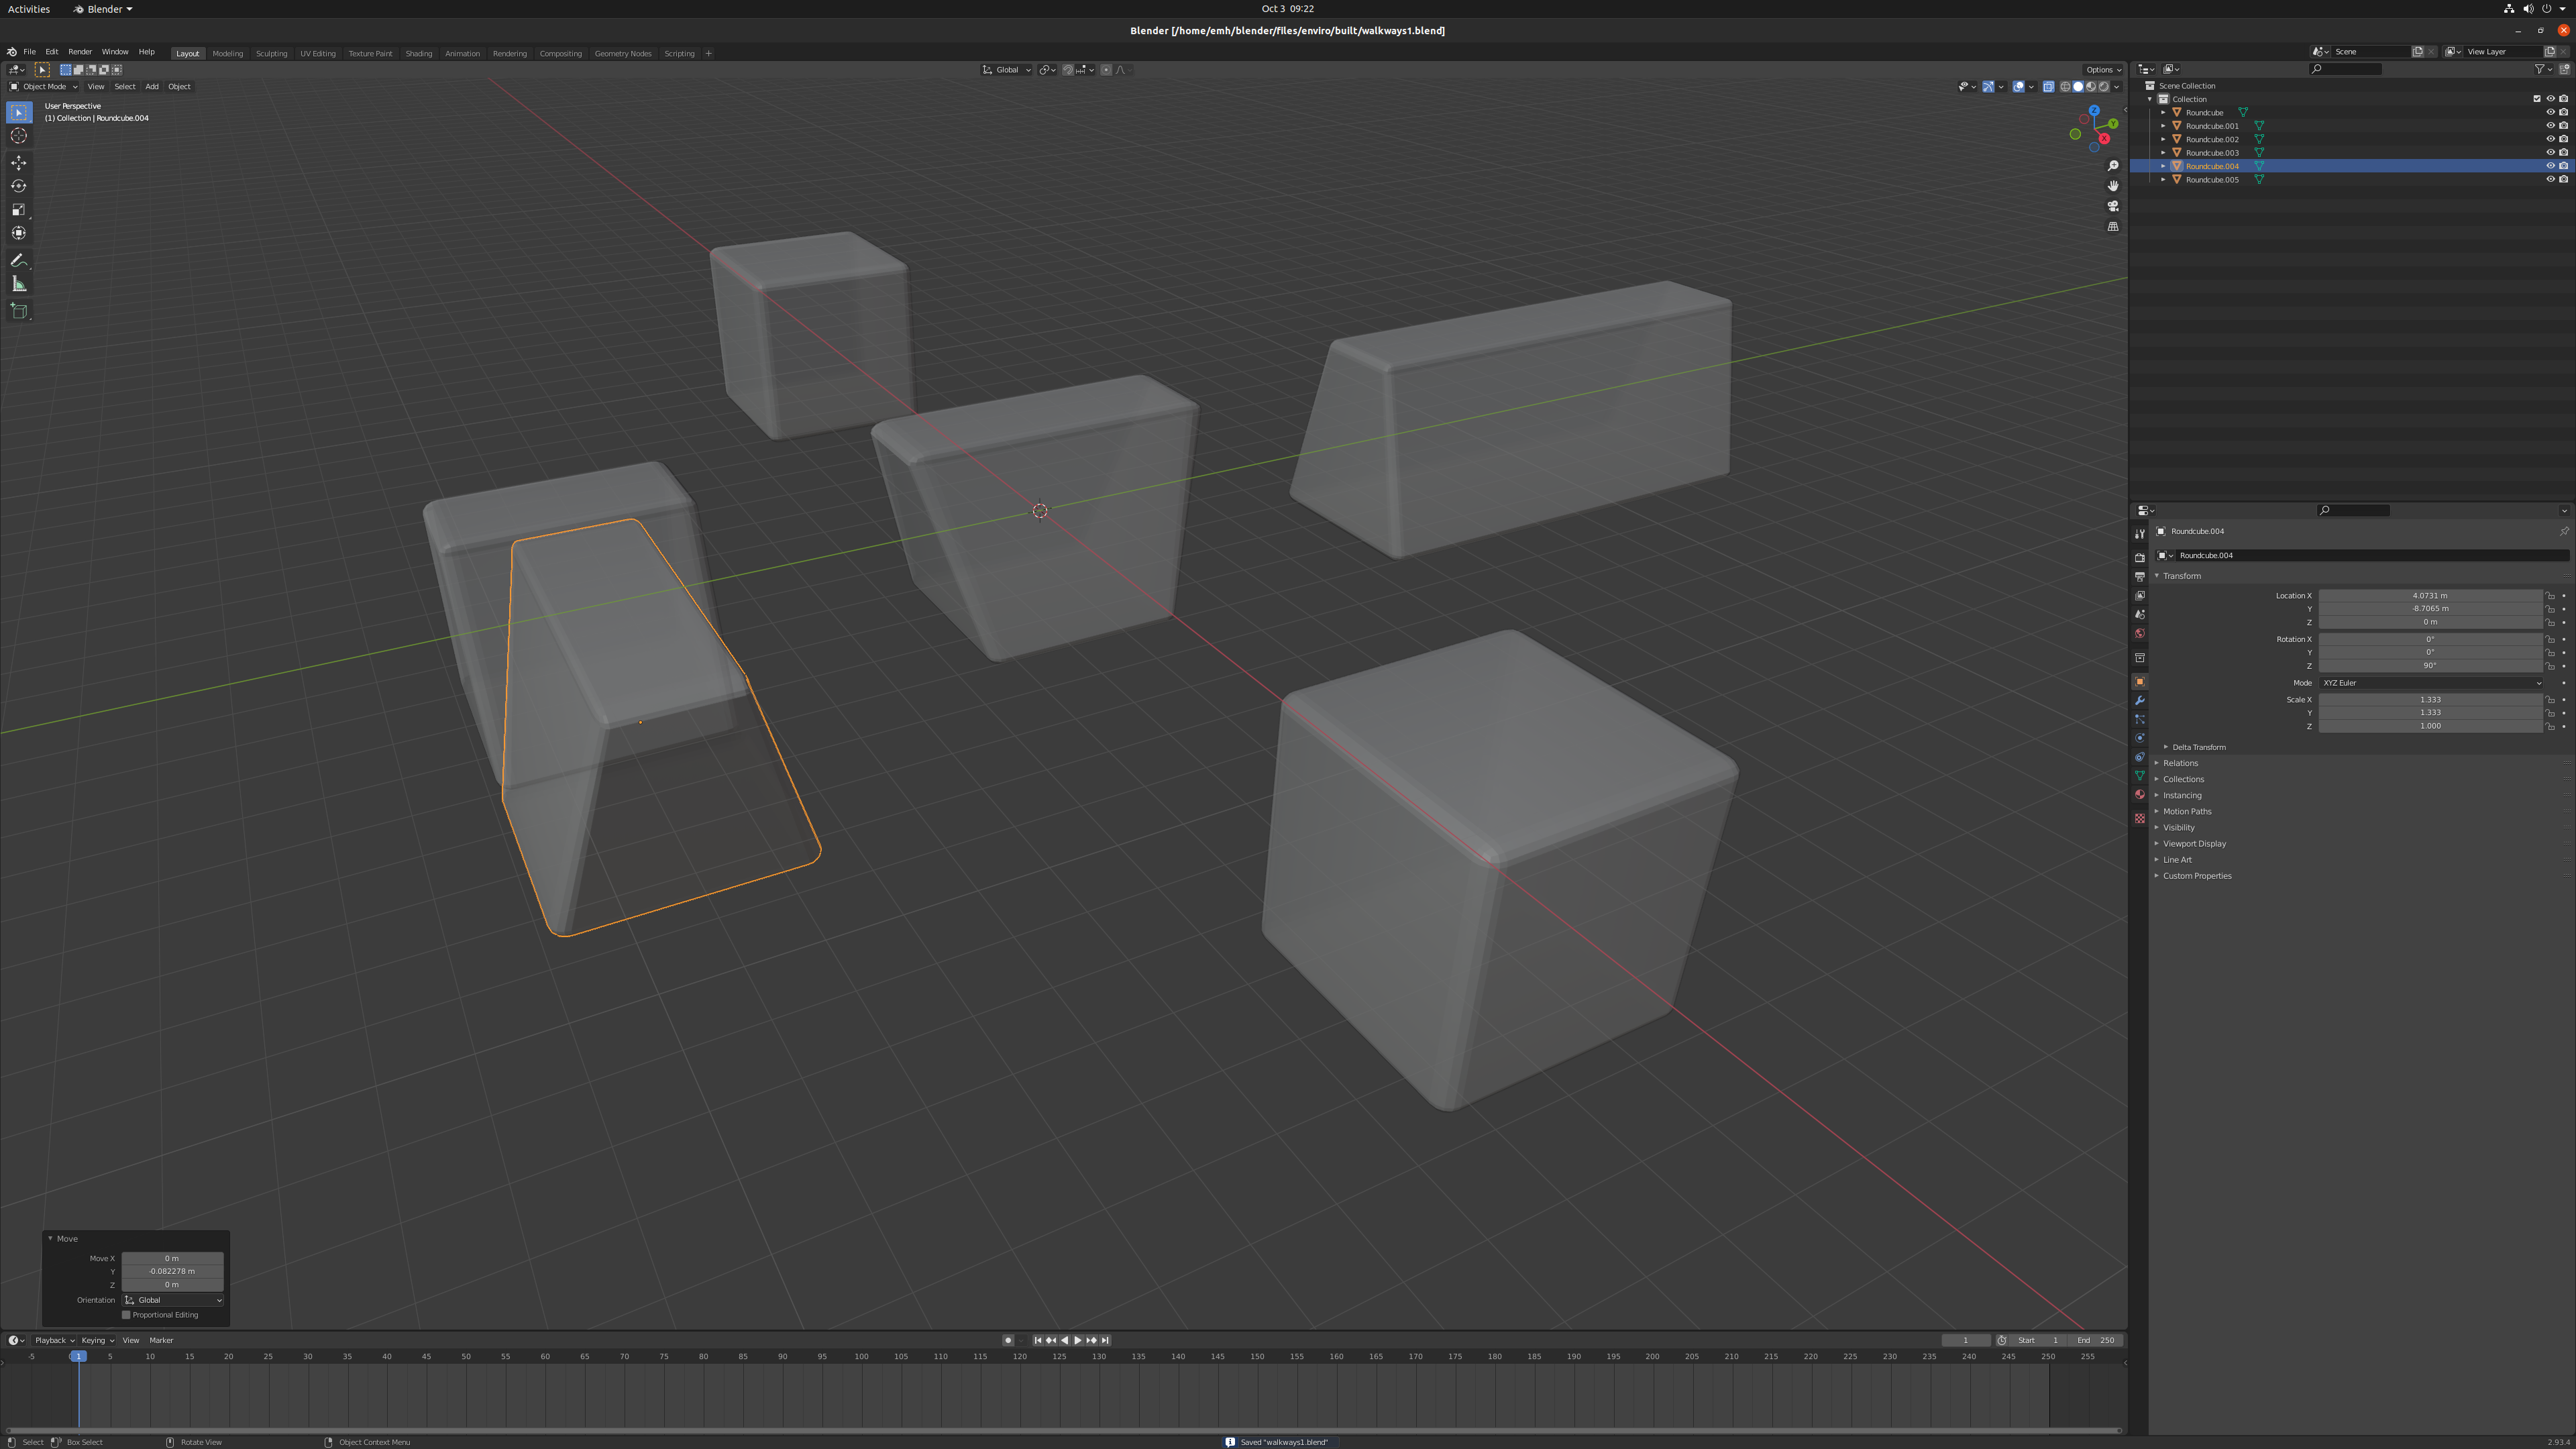This screenshot has width=2576, height=1449.
Task: Switch orthographic/perspective with the grid icon
Action: pos(2113,227)
